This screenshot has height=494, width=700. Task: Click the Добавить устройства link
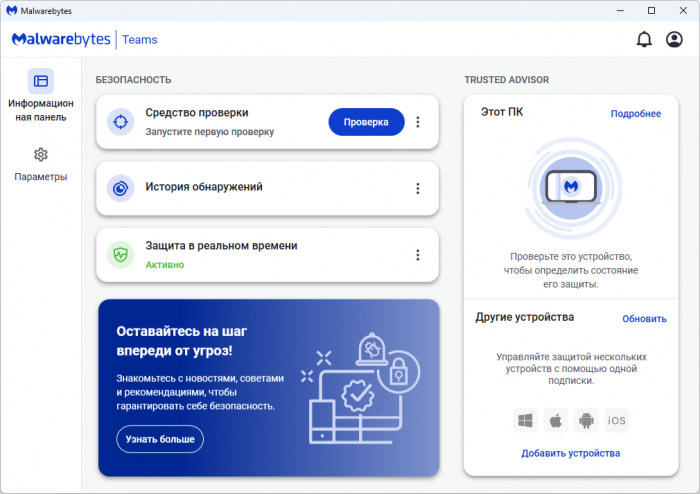pyautogui.click(x=570, y=453)
